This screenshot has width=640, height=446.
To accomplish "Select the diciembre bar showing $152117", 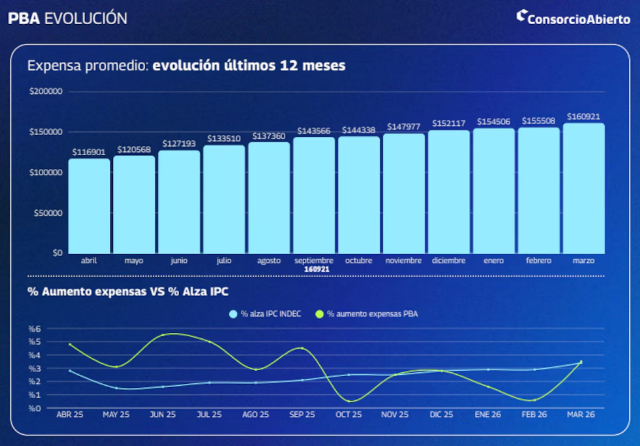I will click(449, 191).
